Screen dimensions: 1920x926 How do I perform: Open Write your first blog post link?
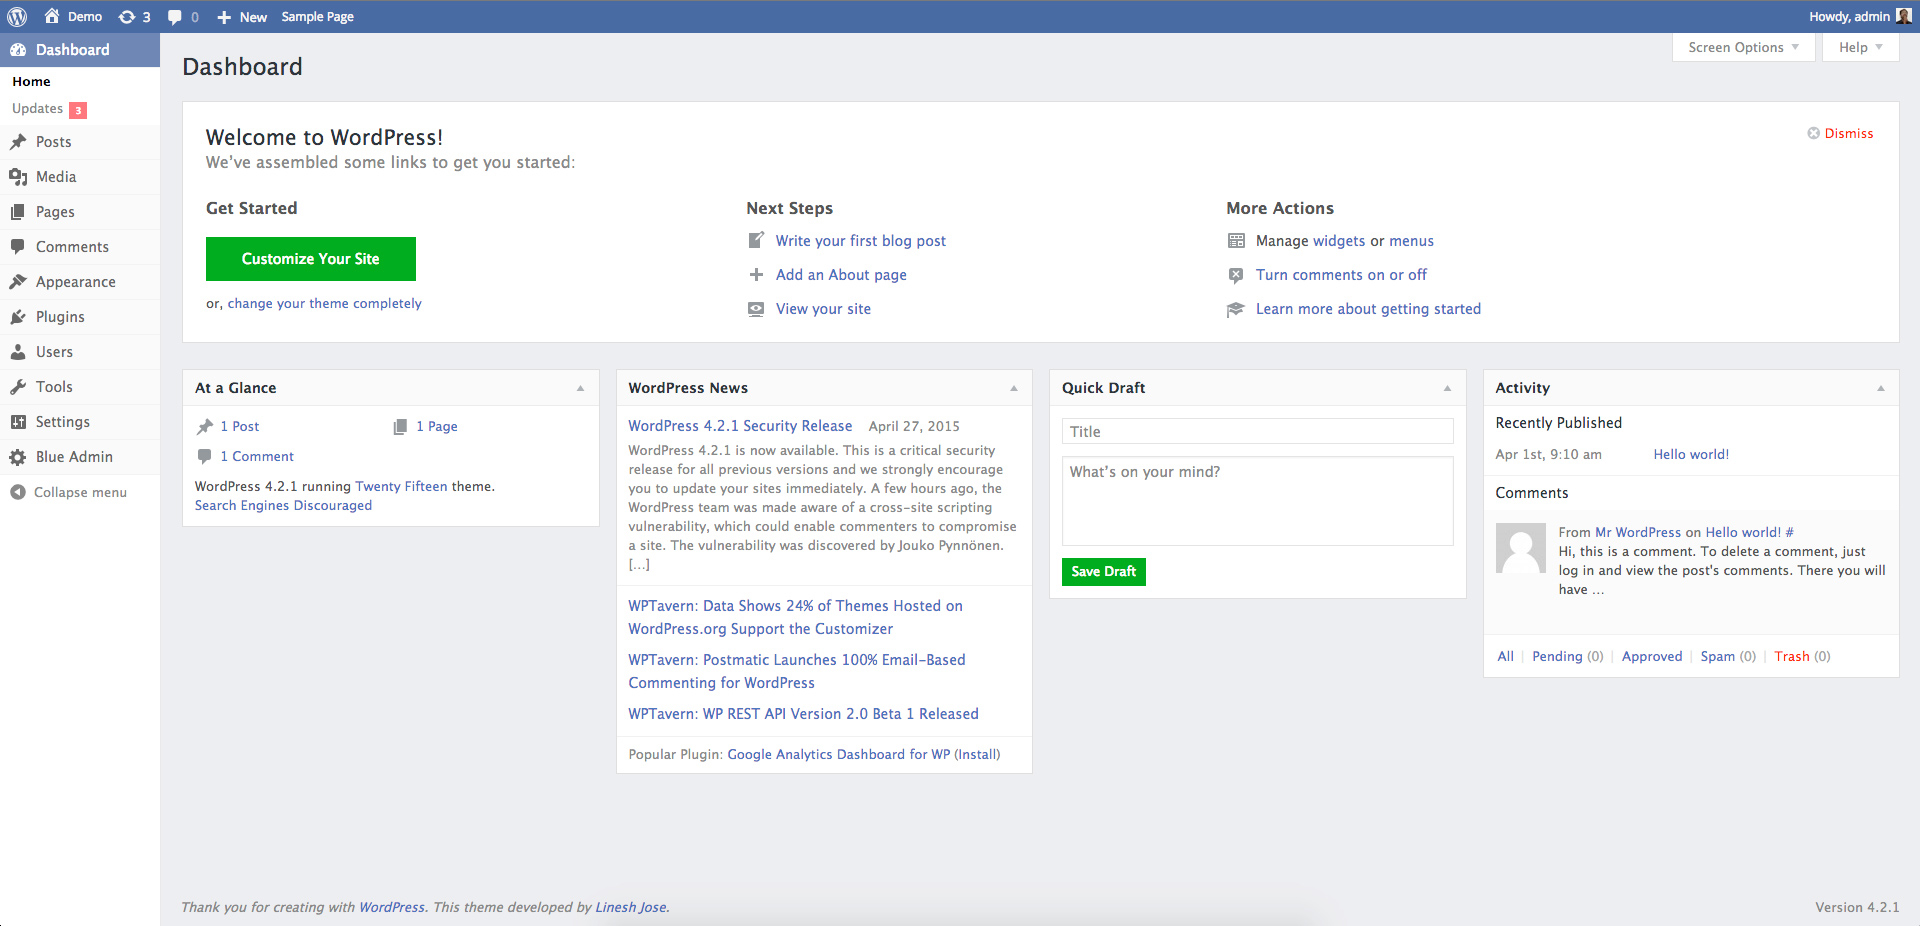[x=861, y=241]
